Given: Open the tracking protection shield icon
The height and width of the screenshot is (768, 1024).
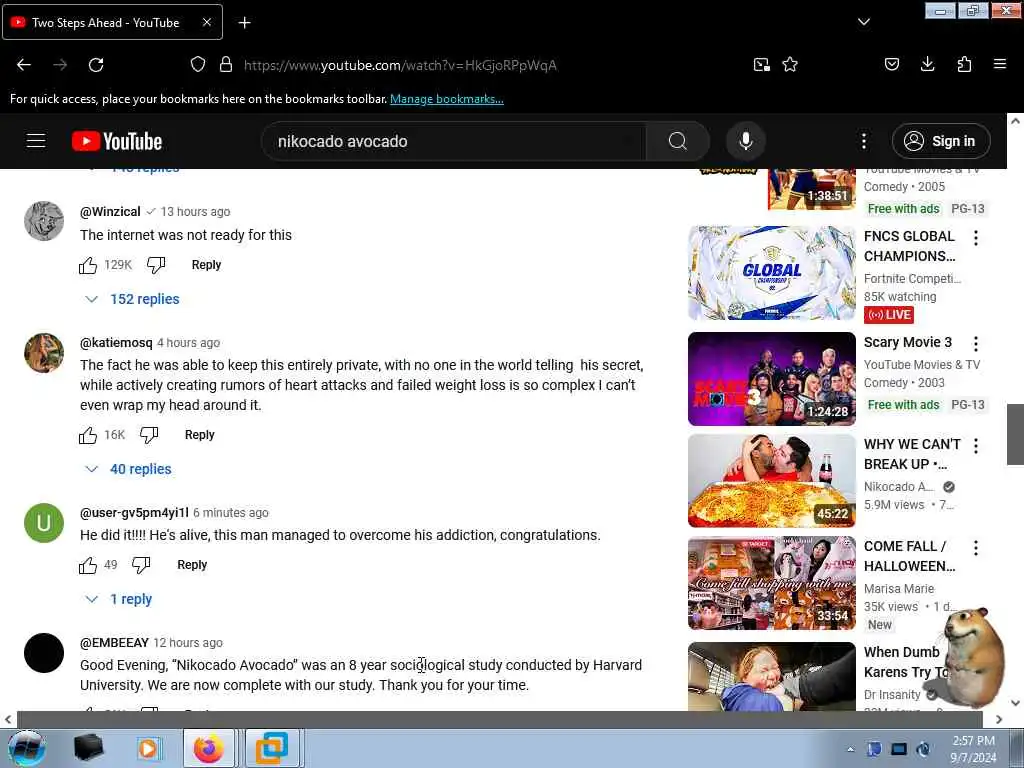Looking at the screenshot, I should pos(198,65).
